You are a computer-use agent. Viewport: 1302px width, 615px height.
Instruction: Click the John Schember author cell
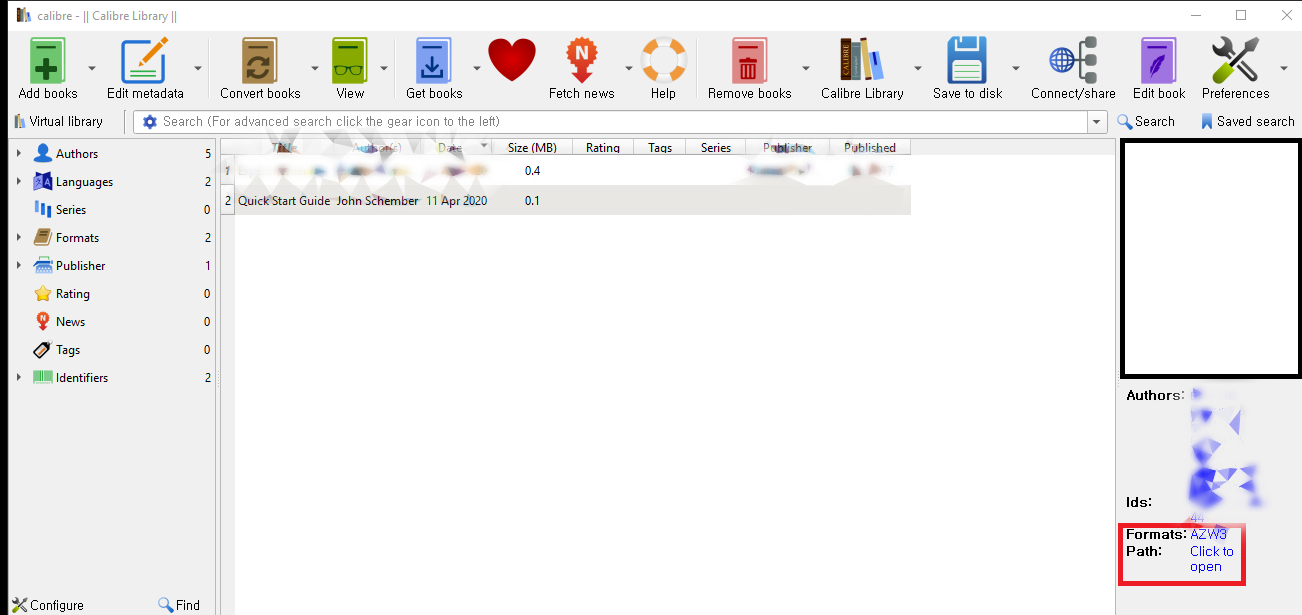pos(377,201)
